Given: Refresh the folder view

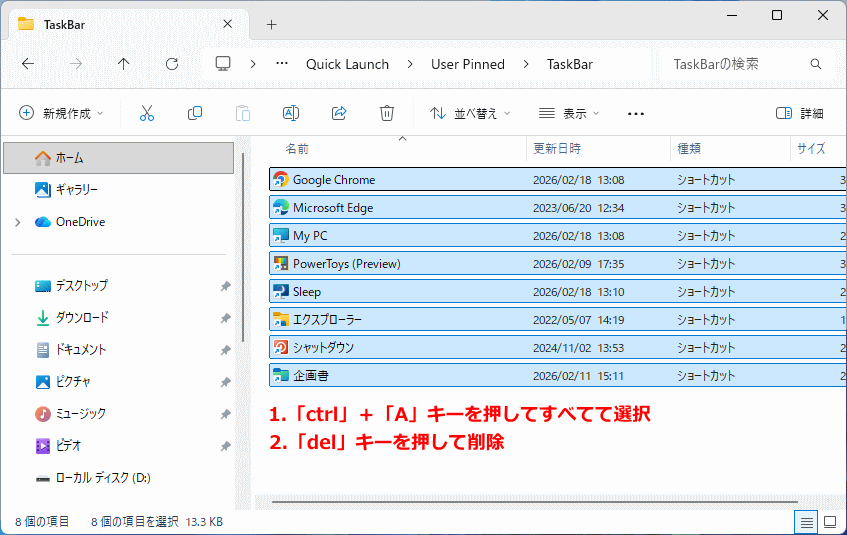Looking at the screenshot, I should click(x=172, y=64).
